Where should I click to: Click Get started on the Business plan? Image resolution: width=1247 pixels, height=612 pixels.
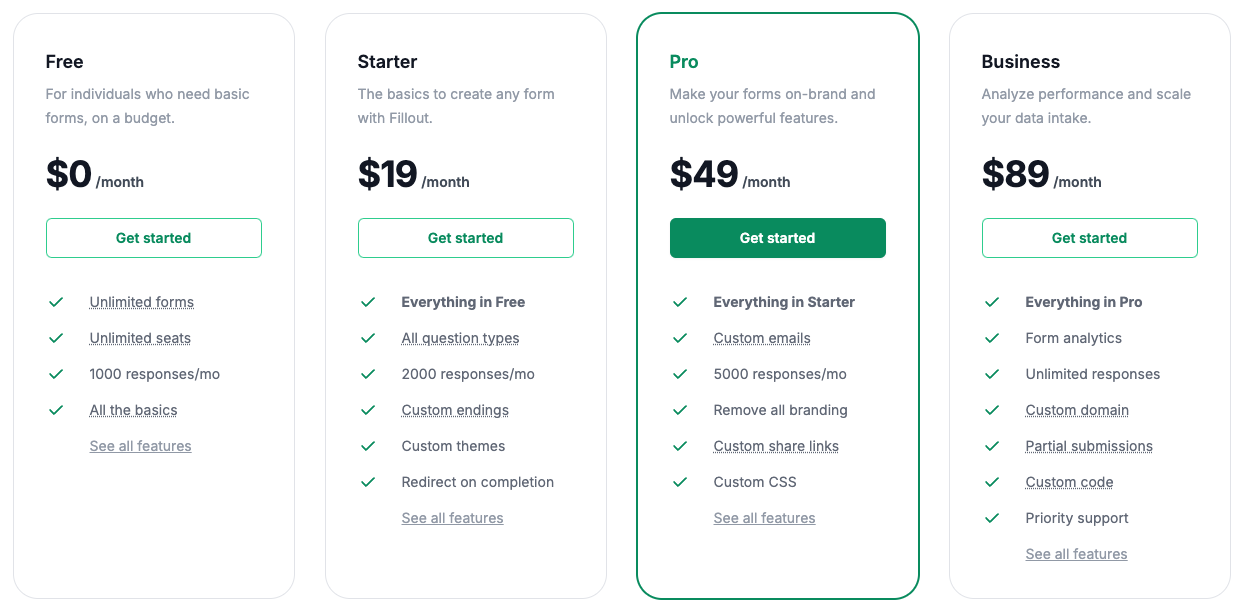tap(1089, 238)
